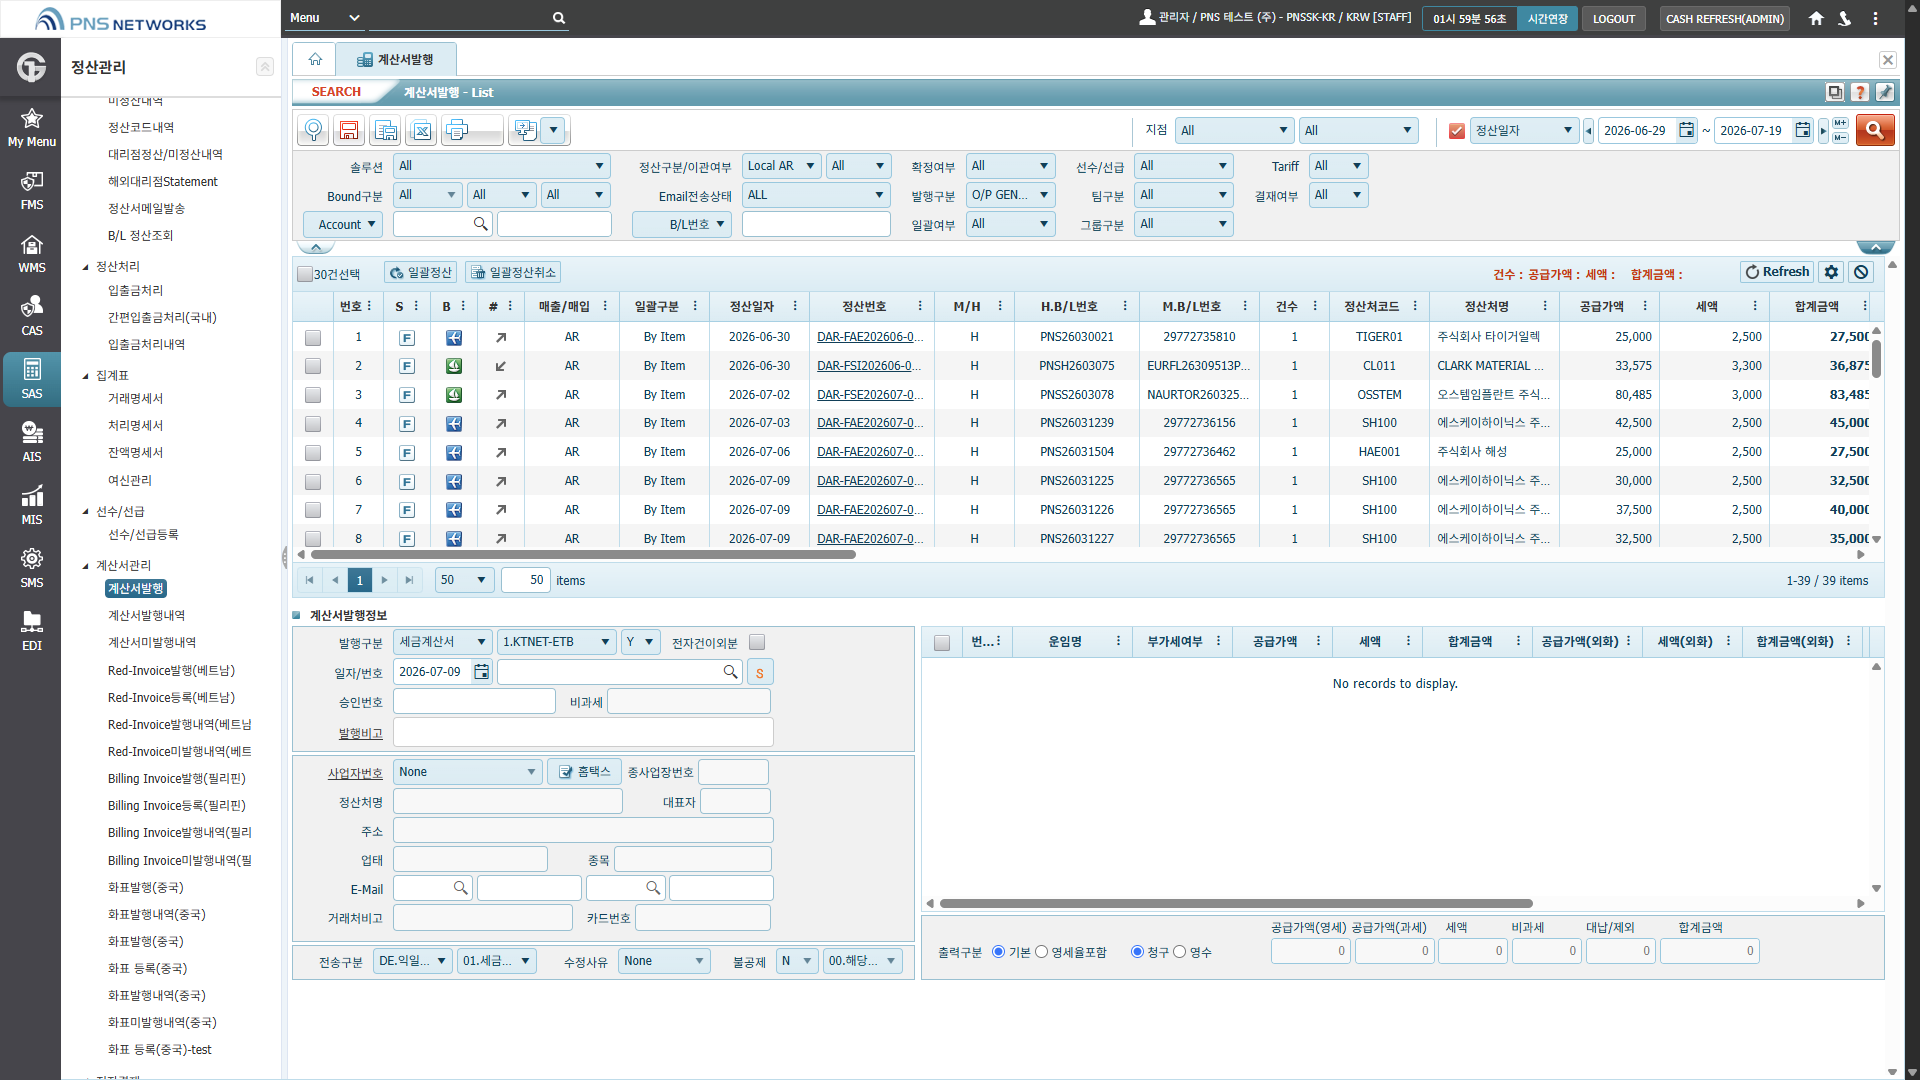The height and width of the screenshot is (1080, 1920).
Task: Click the 일괄정산취소 button
Action: tap(513, 273)
